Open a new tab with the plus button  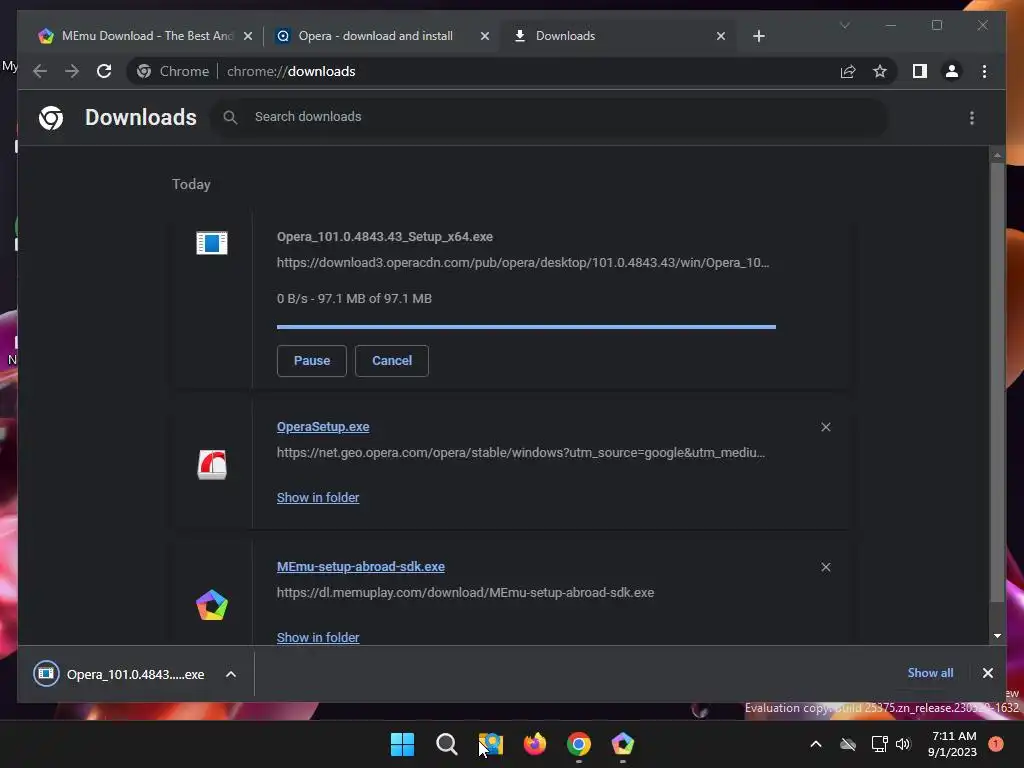(758, 36)
